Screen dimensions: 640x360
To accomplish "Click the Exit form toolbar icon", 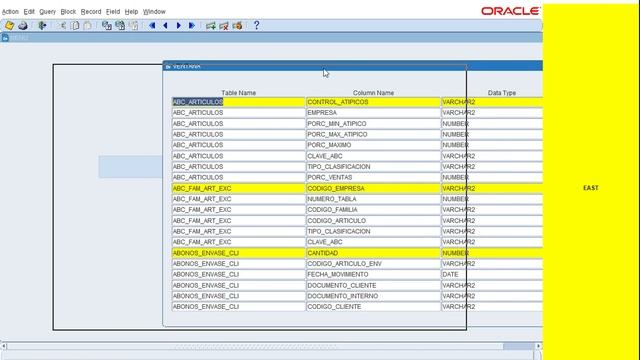I will [x=42, y=26].
